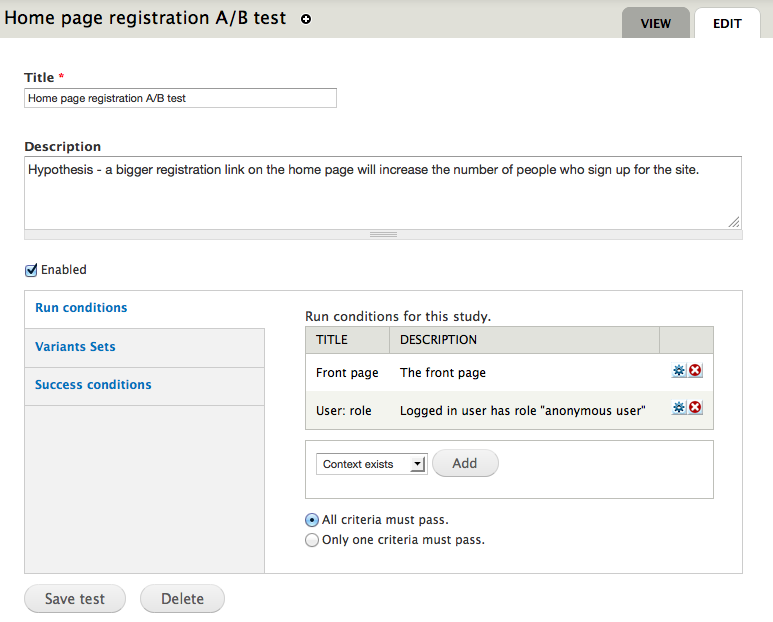Image resolution: width=773 pixels, height=622 pixels.
Task: Click the plus shortcut icon beside page title
Action: (x=306, y=19)
